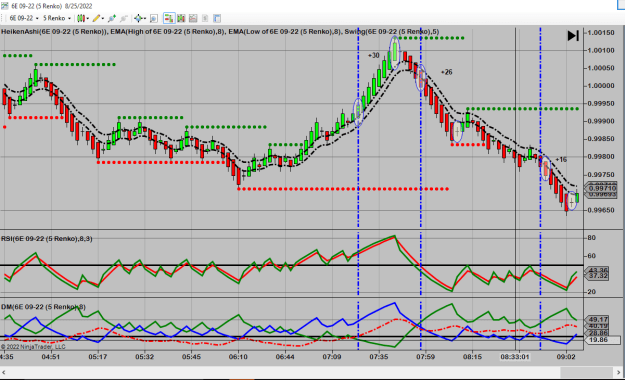This screenshot has height=380, width=625.
Task: Click the scrollbar left arrow
Action: coord(4,372)
